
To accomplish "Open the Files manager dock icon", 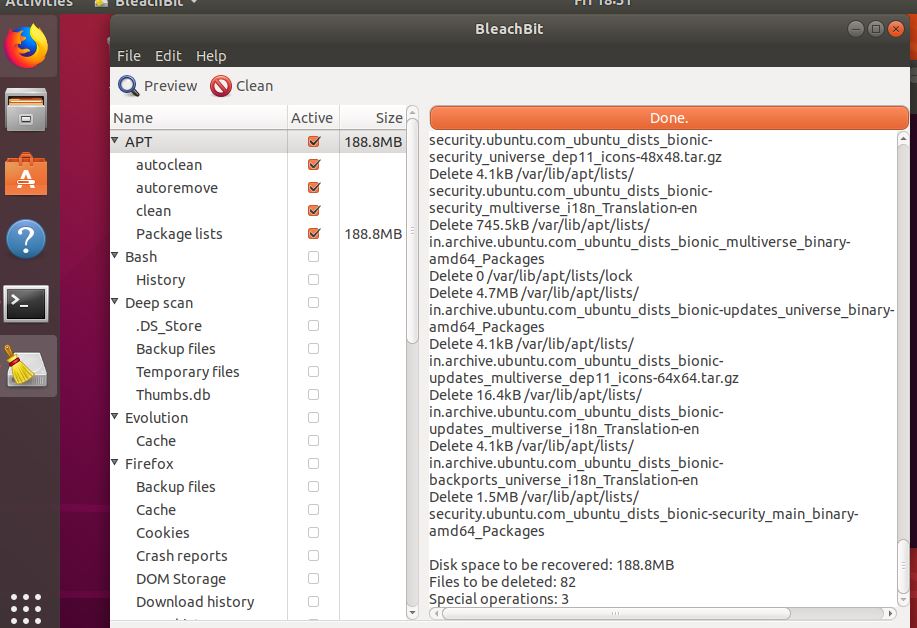I will 26,110.
